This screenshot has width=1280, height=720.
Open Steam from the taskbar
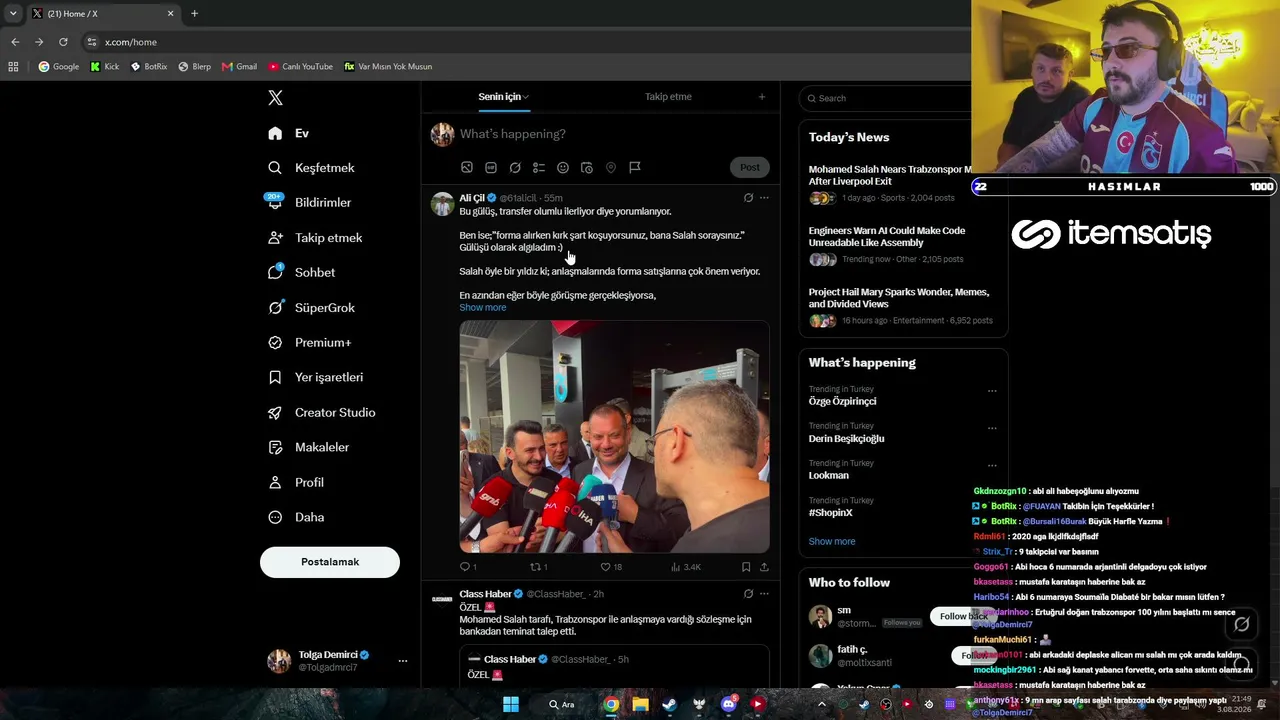(669, 704)
